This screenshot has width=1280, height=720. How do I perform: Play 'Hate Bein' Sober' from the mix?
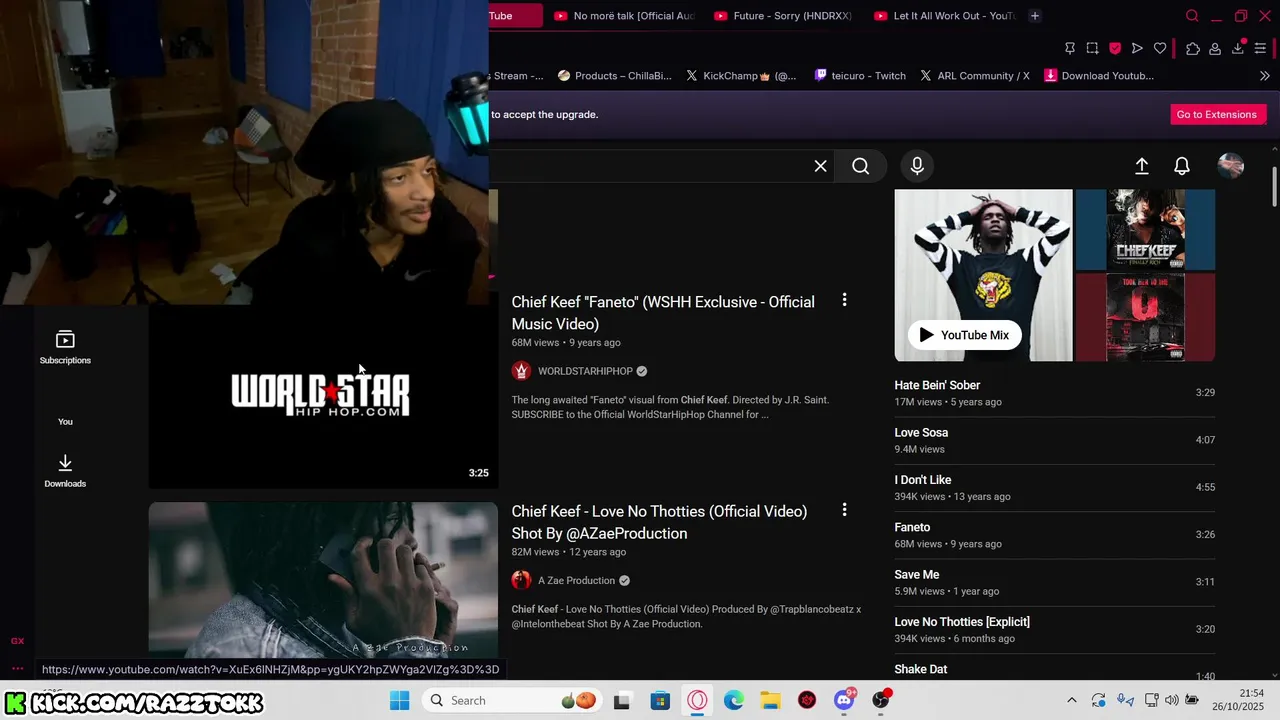click(x=1054, y=393)
